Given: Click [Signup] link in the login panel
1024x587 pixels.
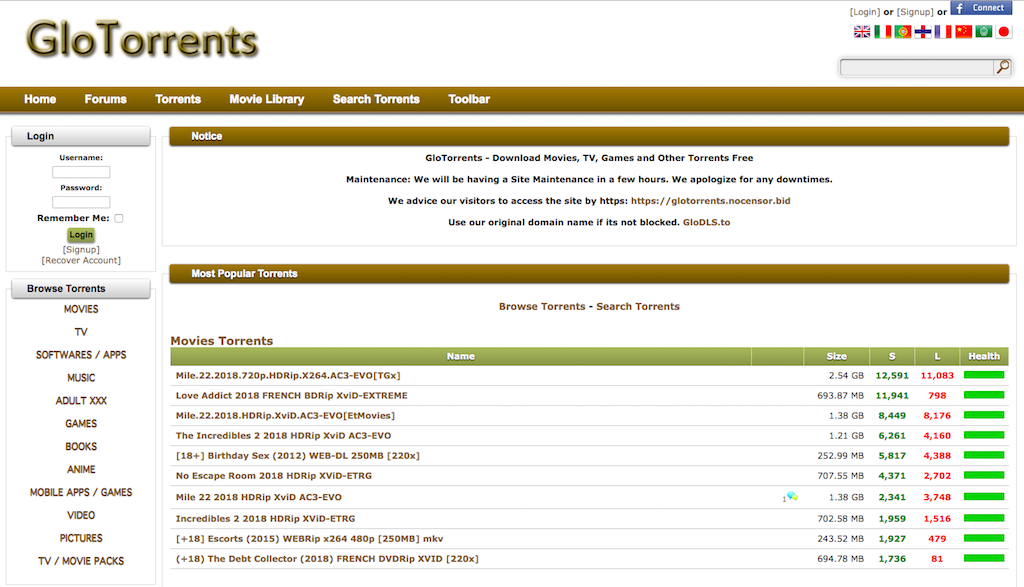Looking at the screenshot, I should (81, 249).
